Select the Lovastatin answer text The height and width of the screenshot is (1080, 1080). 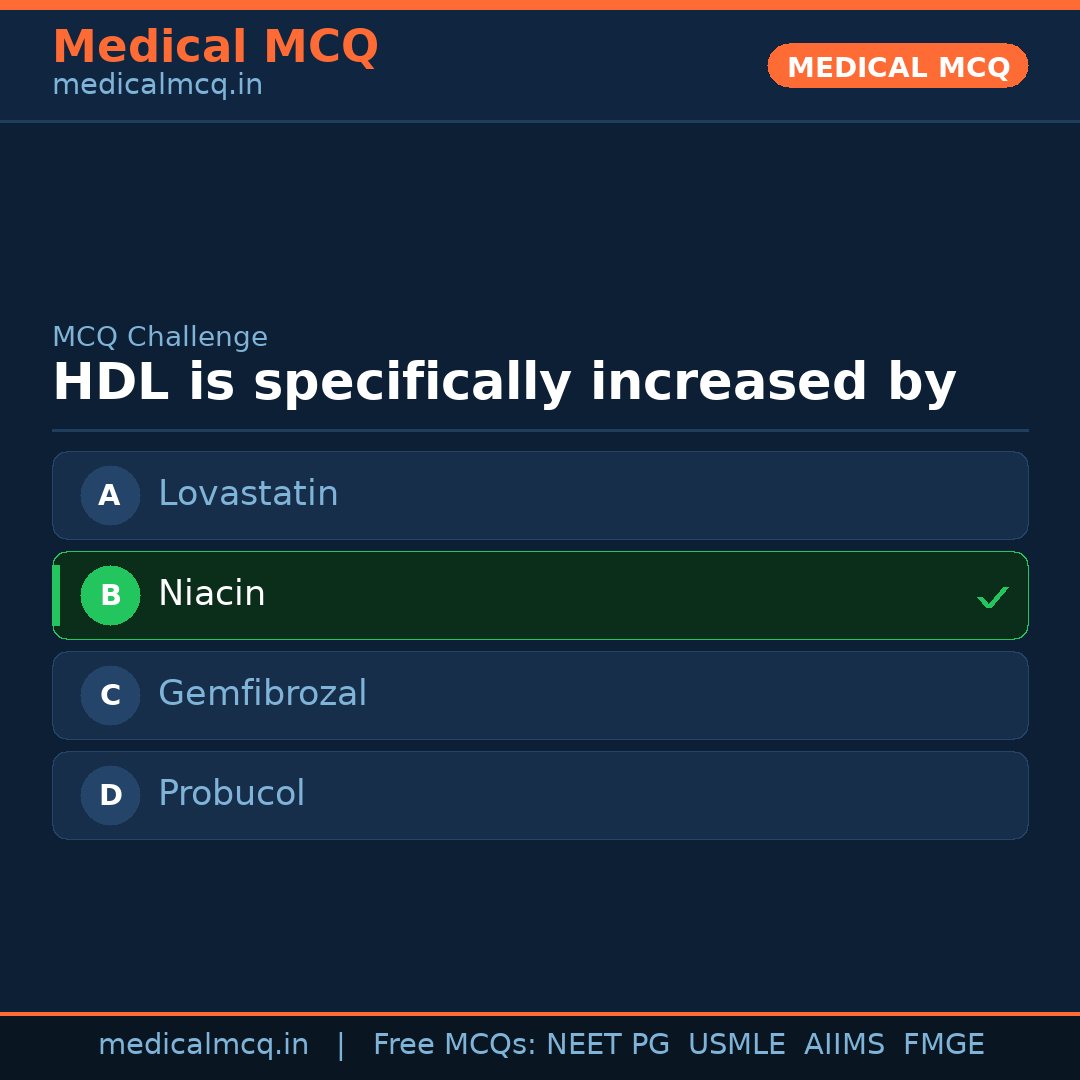[248, 494]
